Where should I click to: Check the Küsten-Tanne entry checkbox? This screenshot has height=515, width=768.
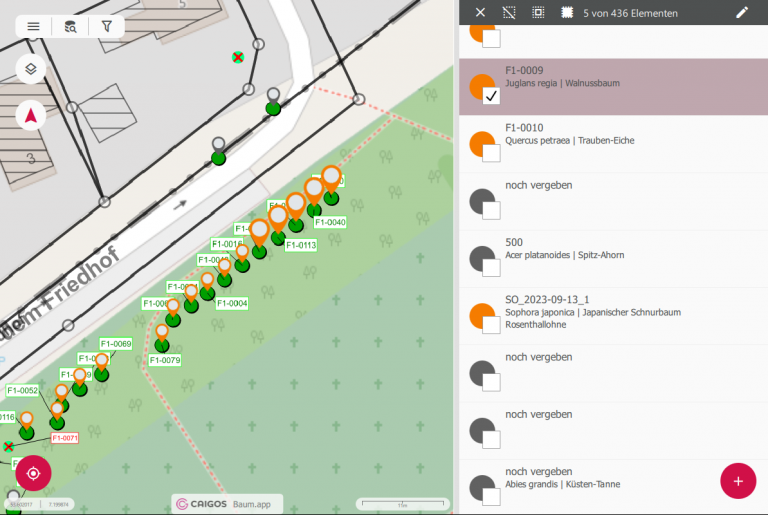pos(491,497)
